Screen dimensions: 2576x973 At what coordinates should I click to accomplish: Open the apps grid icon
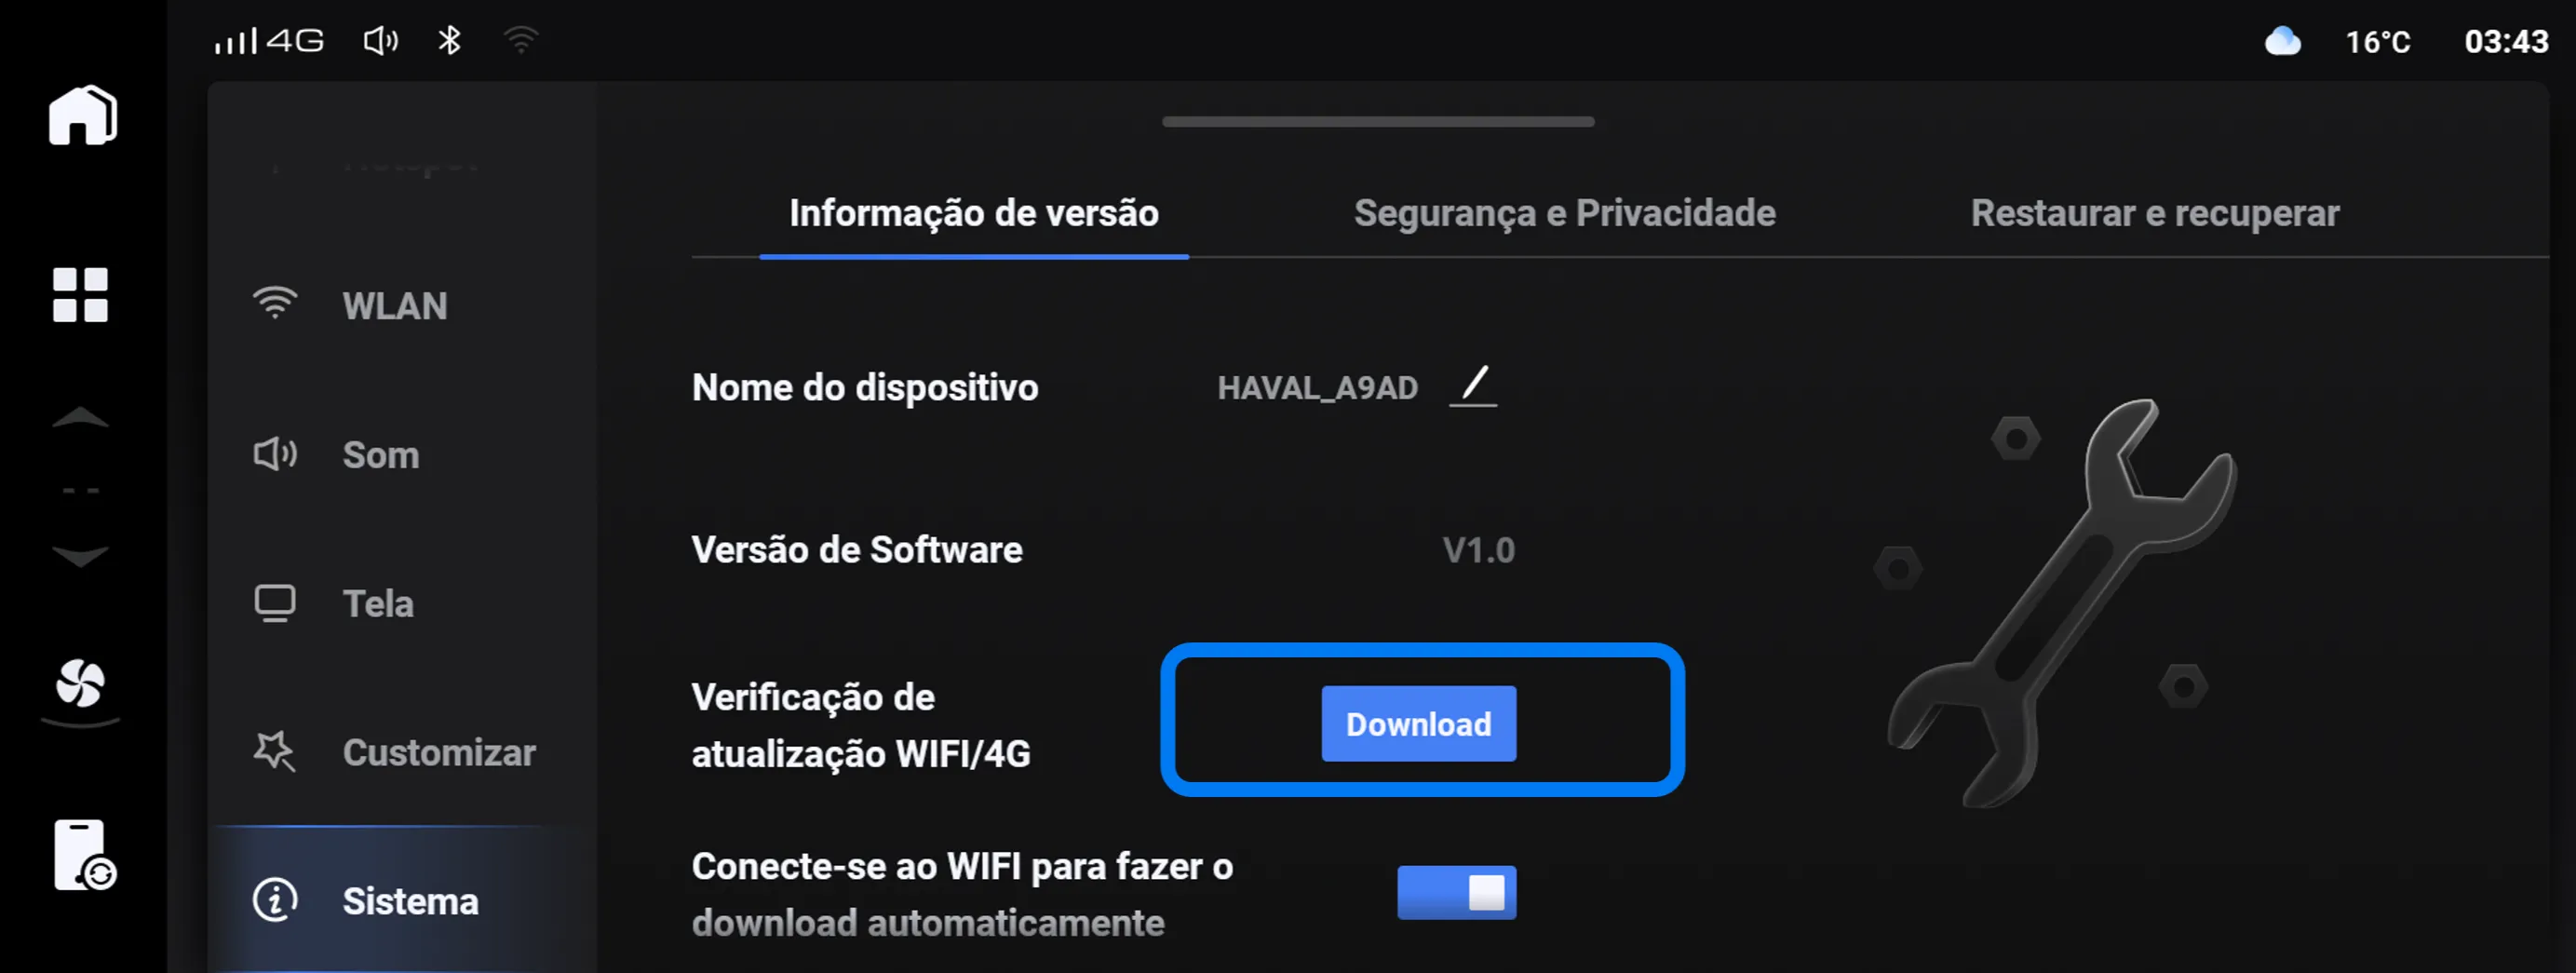click(x=80, y=295)
